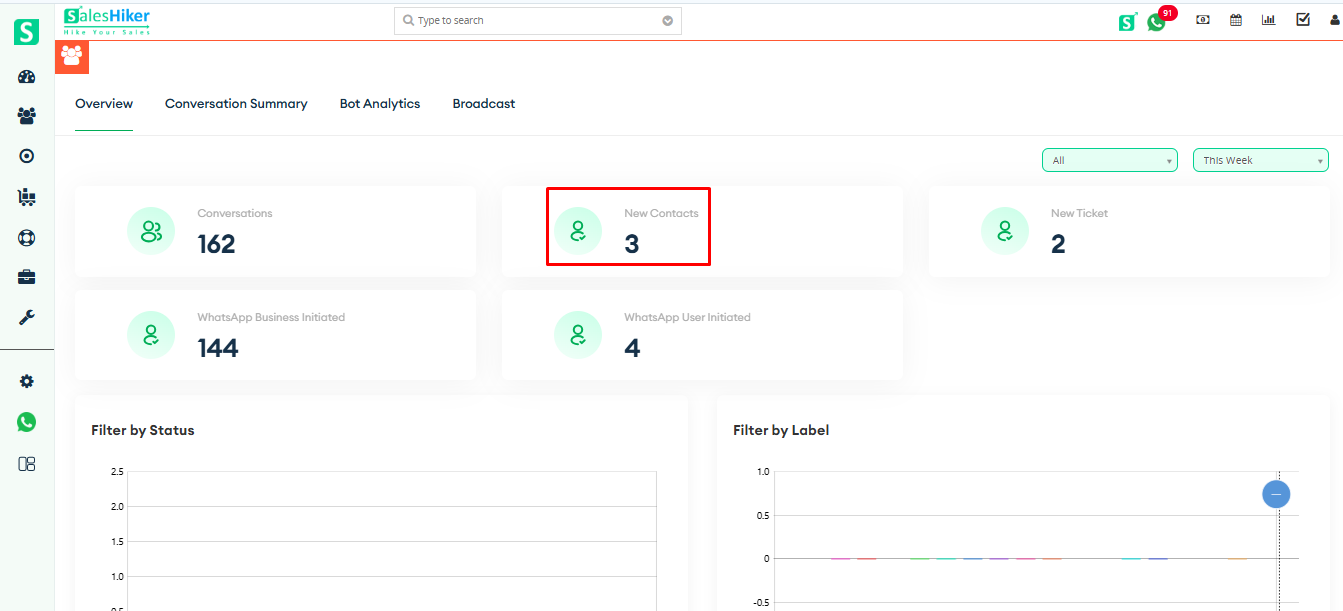Click the New Contacts card highlighted in red
The image size is (1343, 611).
pyautogui.click(x=628, y=227)
